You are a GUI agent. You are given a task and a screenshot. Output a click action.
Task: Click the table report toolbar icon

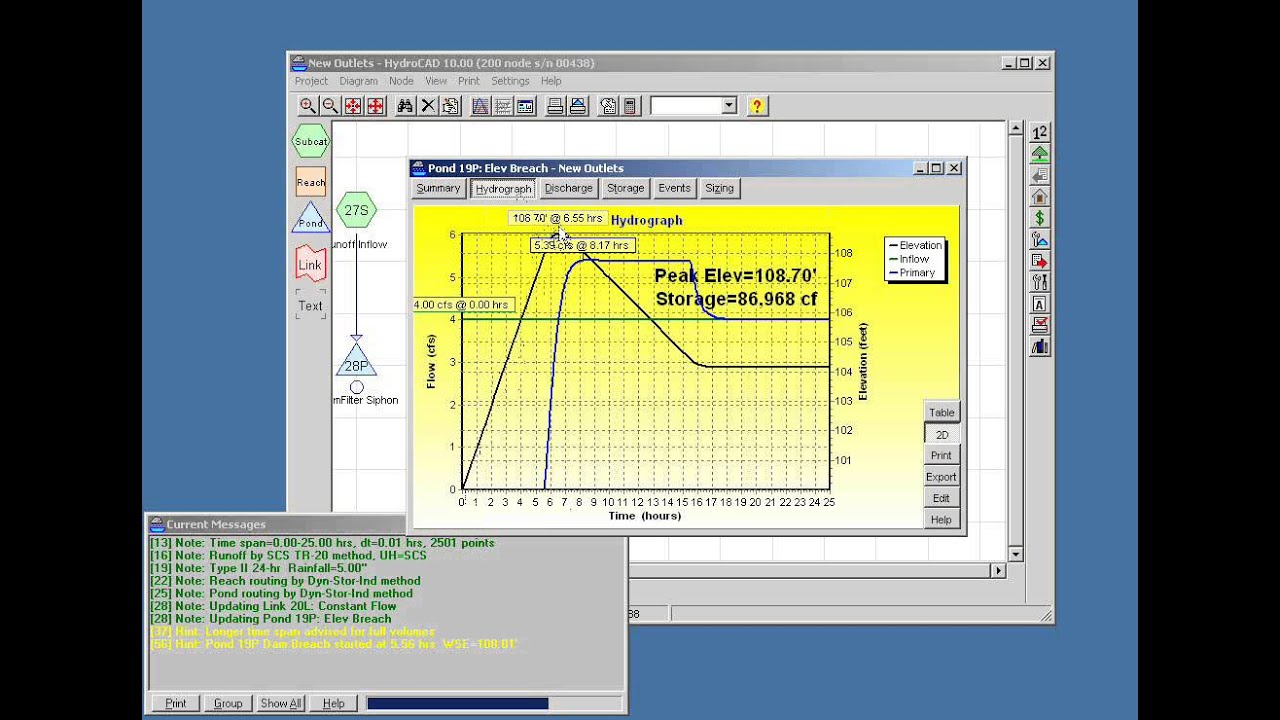click(x=503, y=106)
